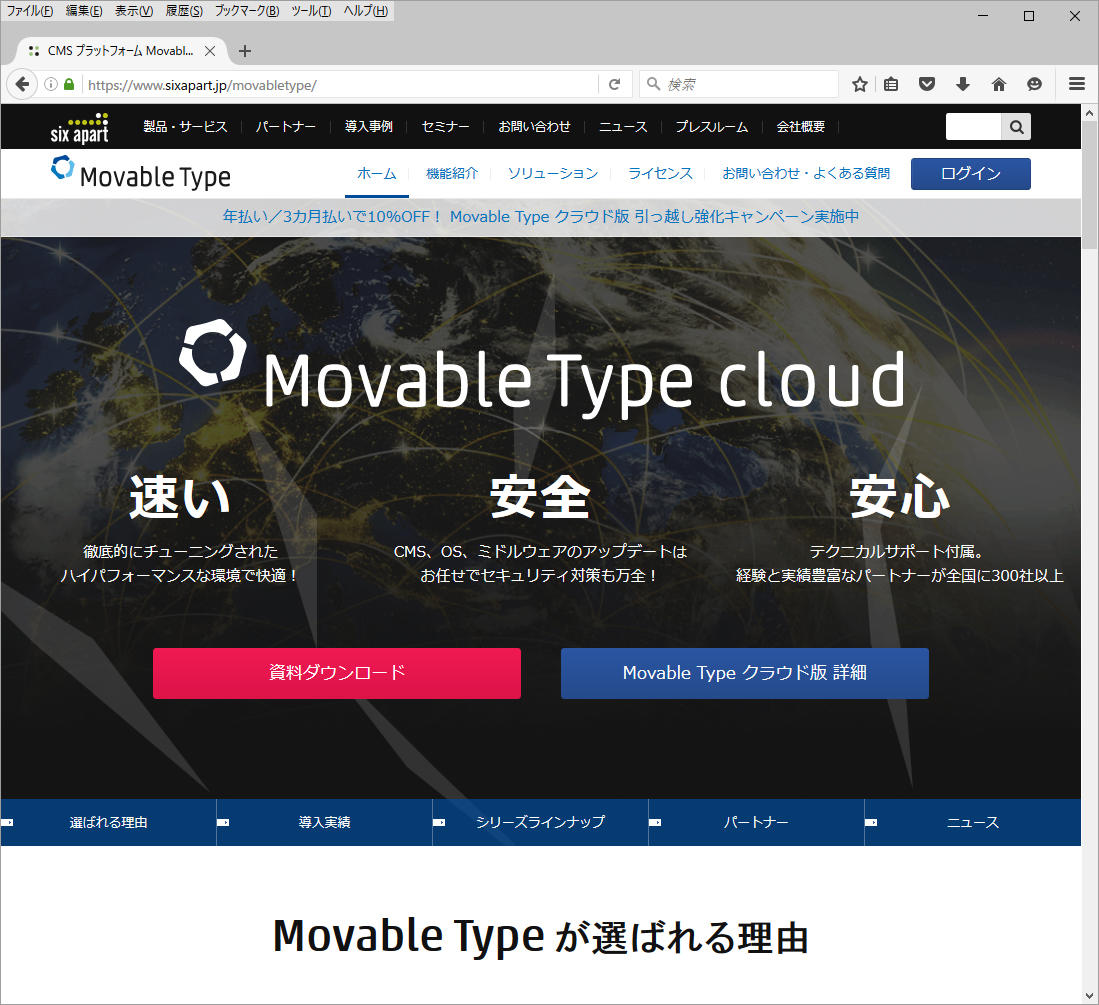Screen dimensions: 1099x1005
Task: Select お問い合わせ・よくある質問 tab
Action: (x=806, y=173)
